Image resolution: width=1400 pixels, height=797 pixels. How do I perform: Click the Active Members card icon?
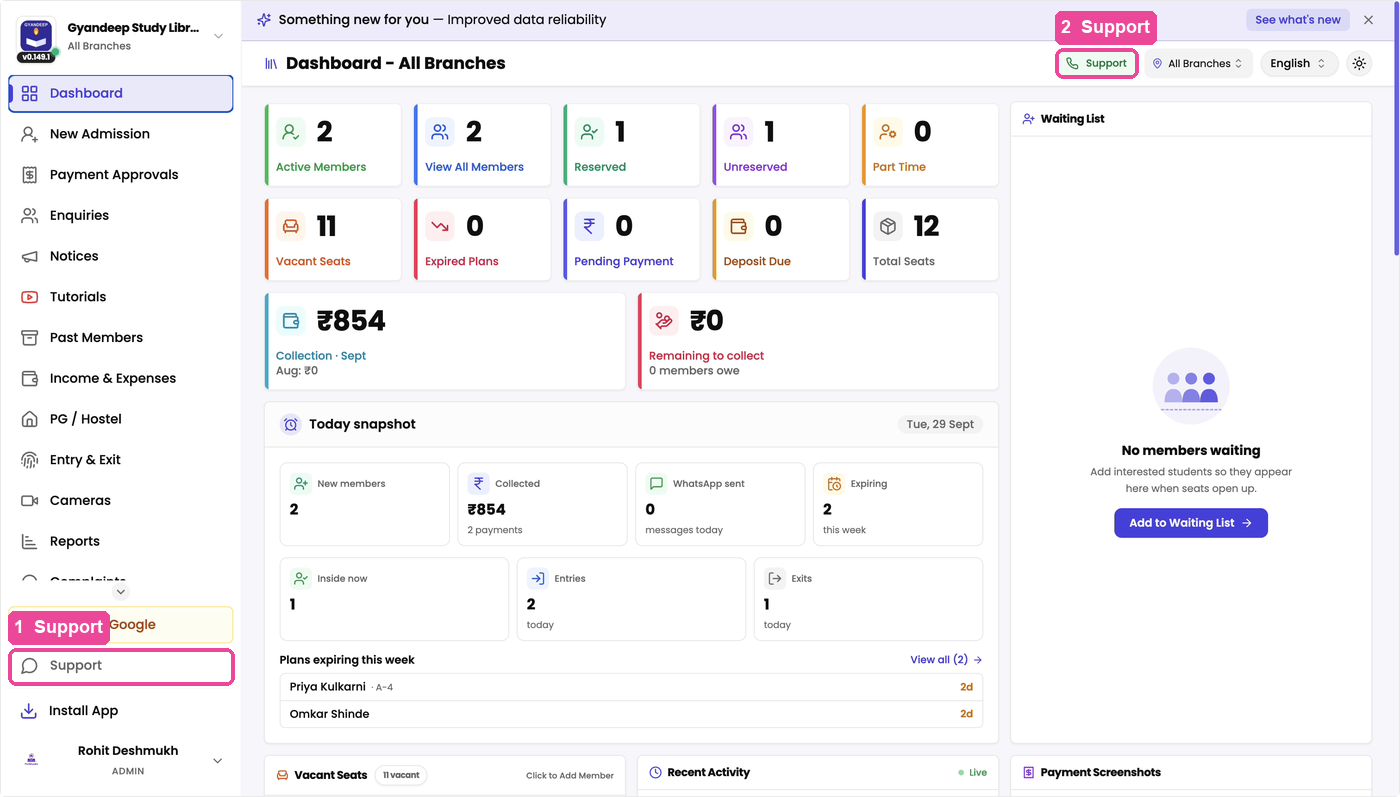[290, 131]
